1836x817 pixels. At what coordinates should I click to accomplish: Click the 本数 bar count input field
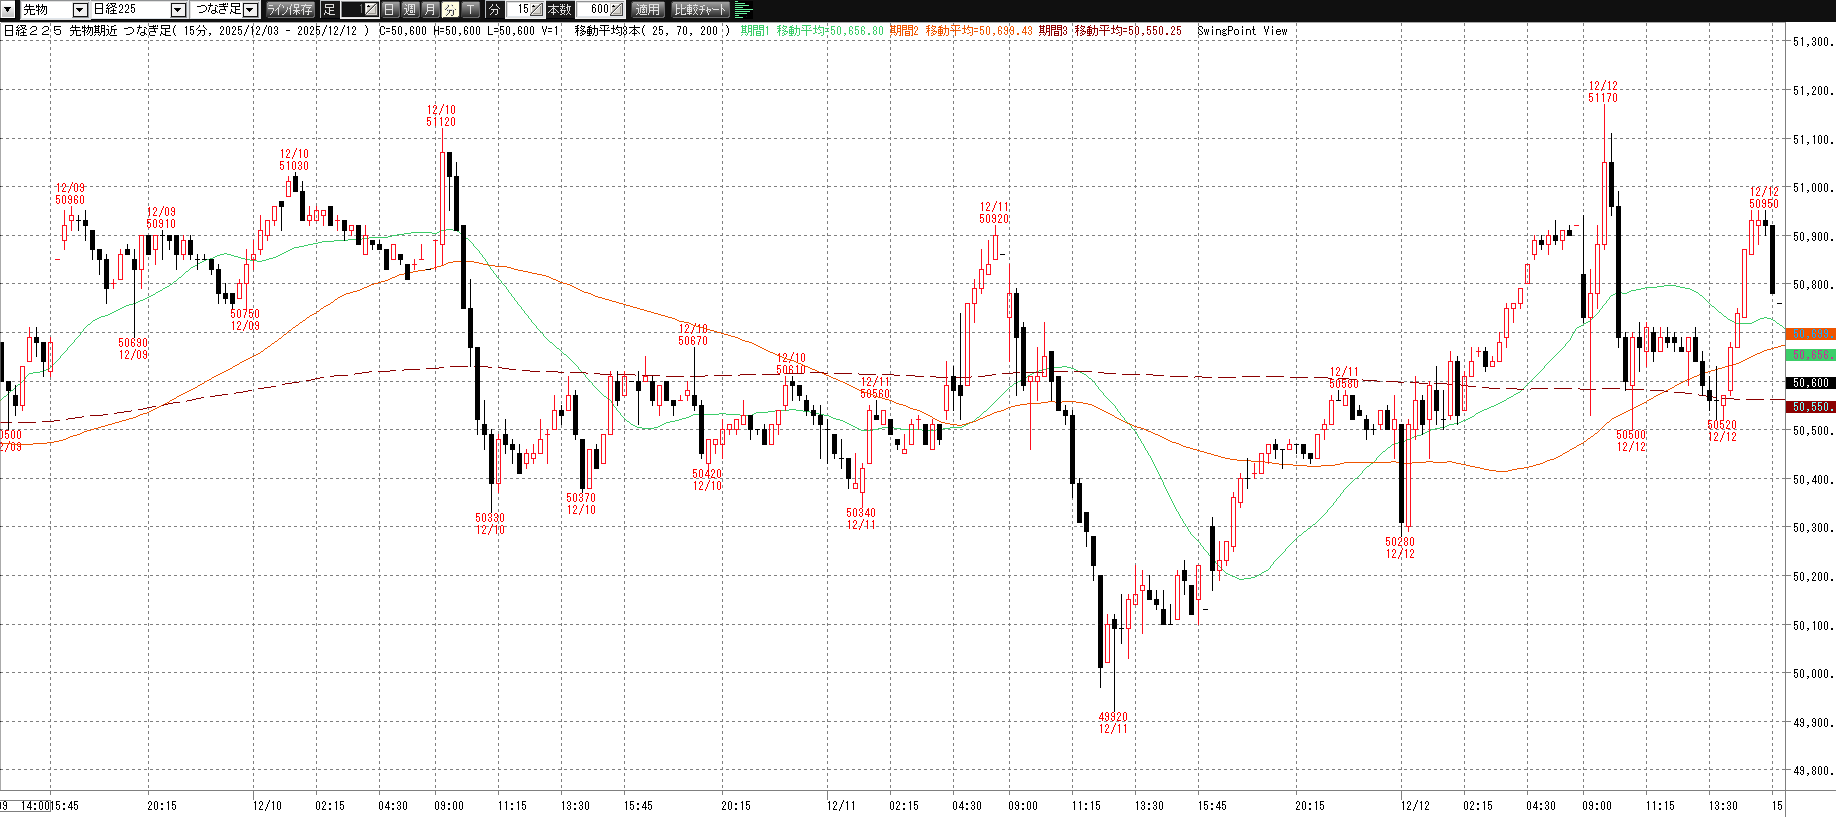coord(596,10)
